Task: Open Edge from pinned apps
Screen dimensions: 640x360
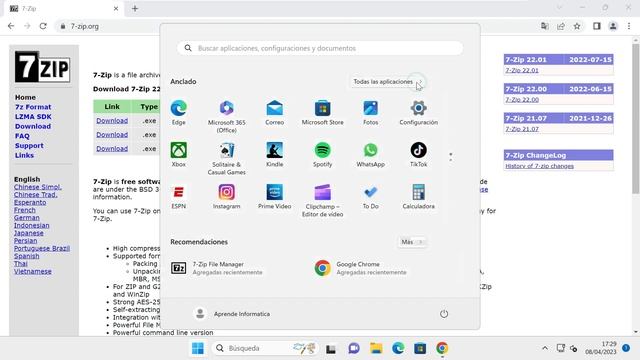Action: (179, 112)
